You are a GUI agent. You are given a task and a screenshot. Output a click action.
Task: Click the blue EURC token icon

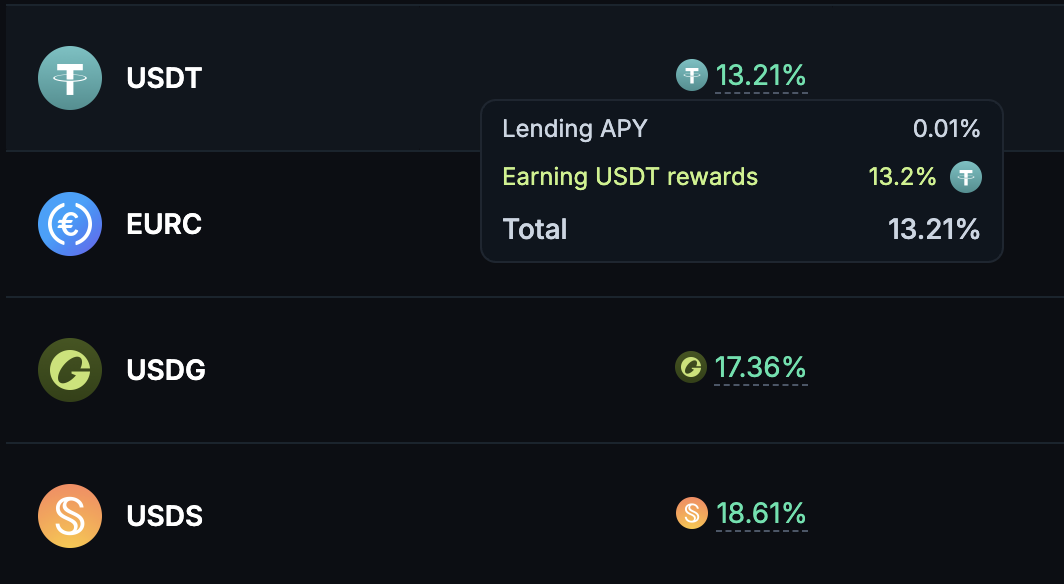click(x=70, y=224)
